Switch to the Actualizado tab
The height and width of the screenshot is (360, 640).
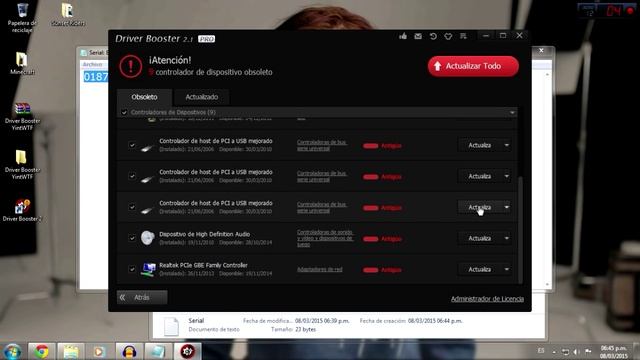(202, 97)
